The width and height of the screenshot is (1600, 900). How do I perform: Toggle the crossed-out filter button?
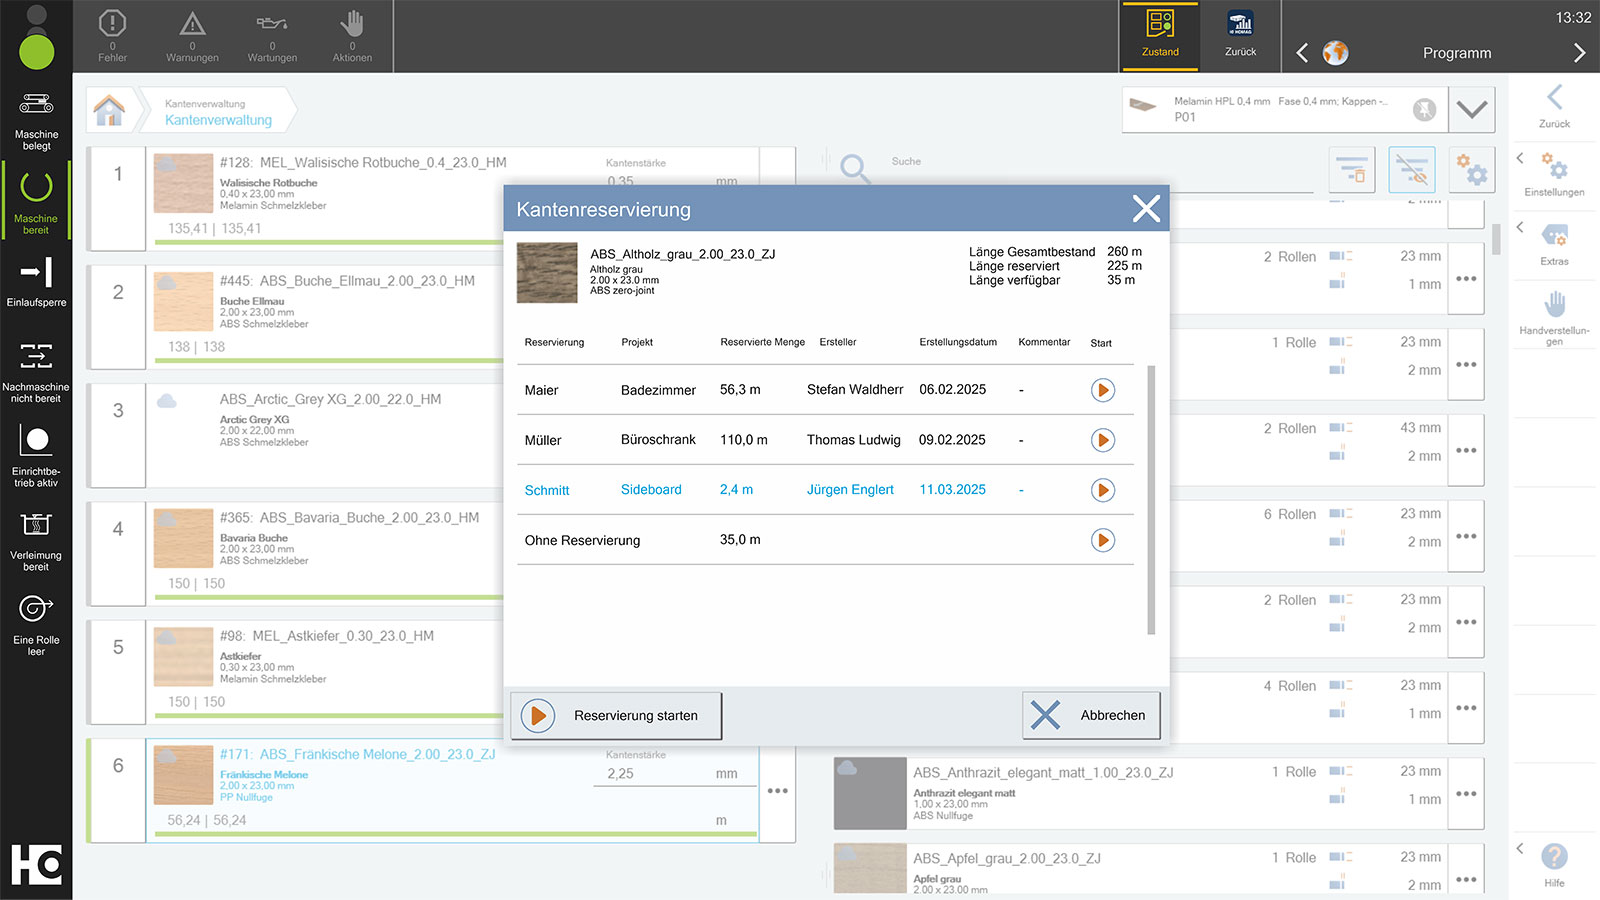tap(1412, 171)
